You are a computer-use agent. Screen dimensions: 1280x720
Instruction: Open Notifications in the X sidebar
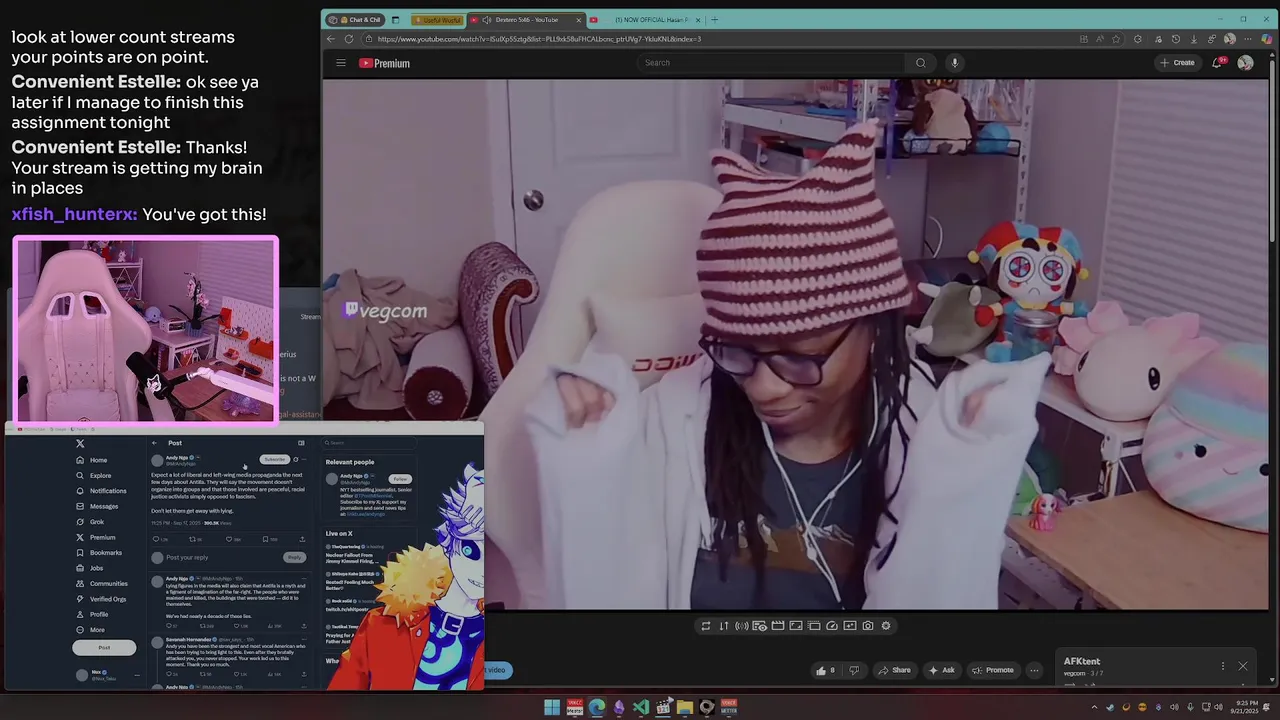101,491
